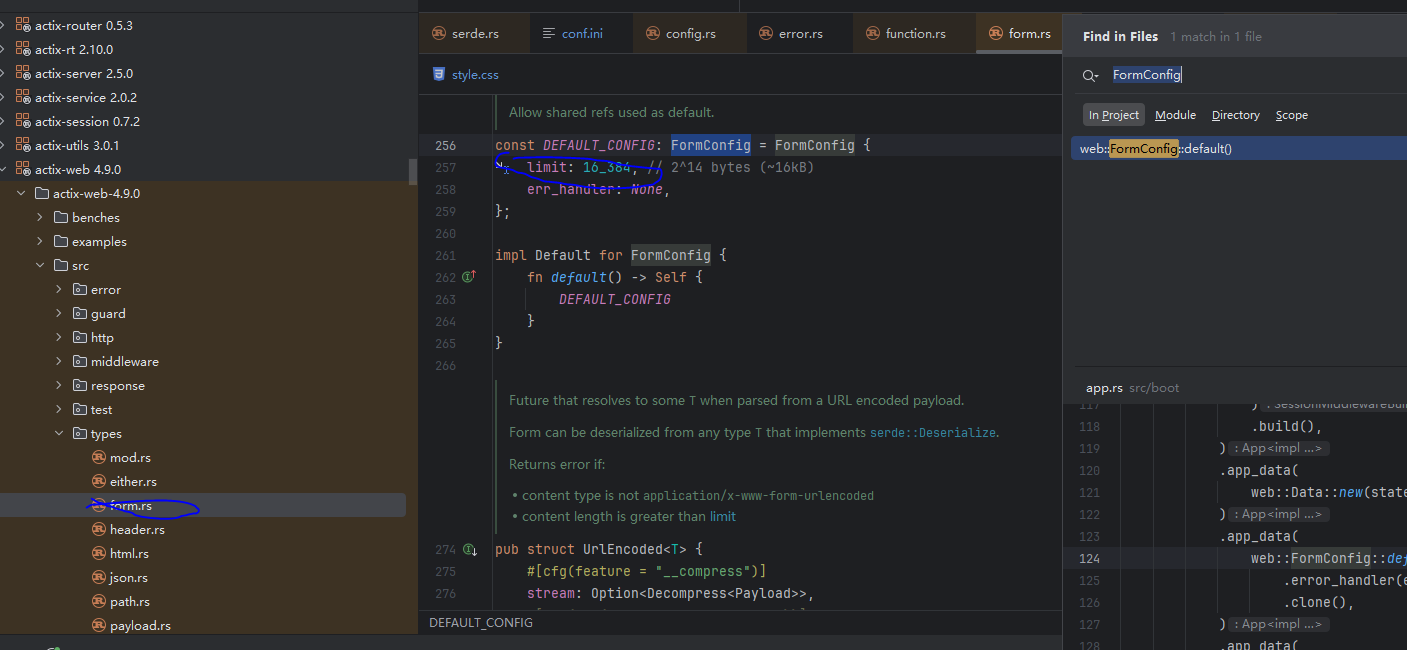The width and height of the screenshot is (1407, 650).
Task: Click the folder icon of actix-web-4.9.0
Action: (x=42, y=193)
